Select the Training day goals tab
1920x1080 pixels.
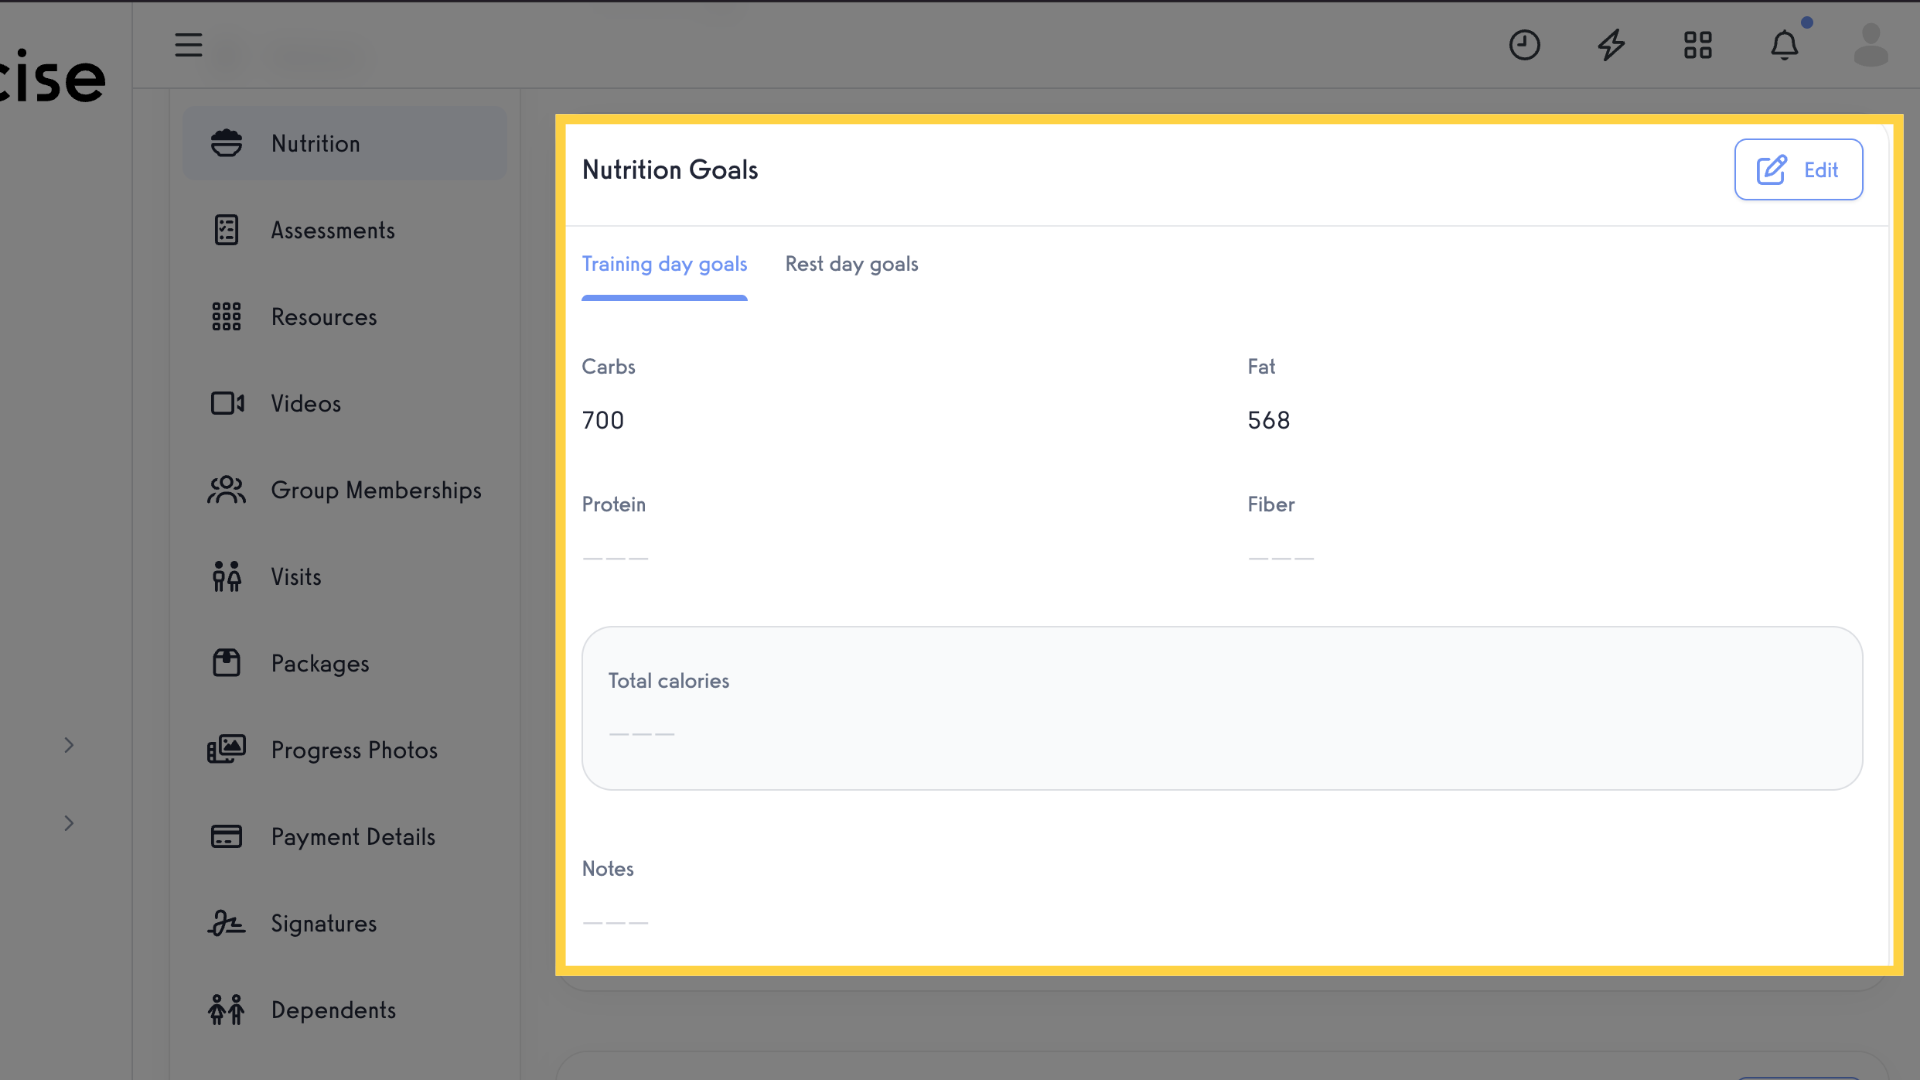[664, 265]
